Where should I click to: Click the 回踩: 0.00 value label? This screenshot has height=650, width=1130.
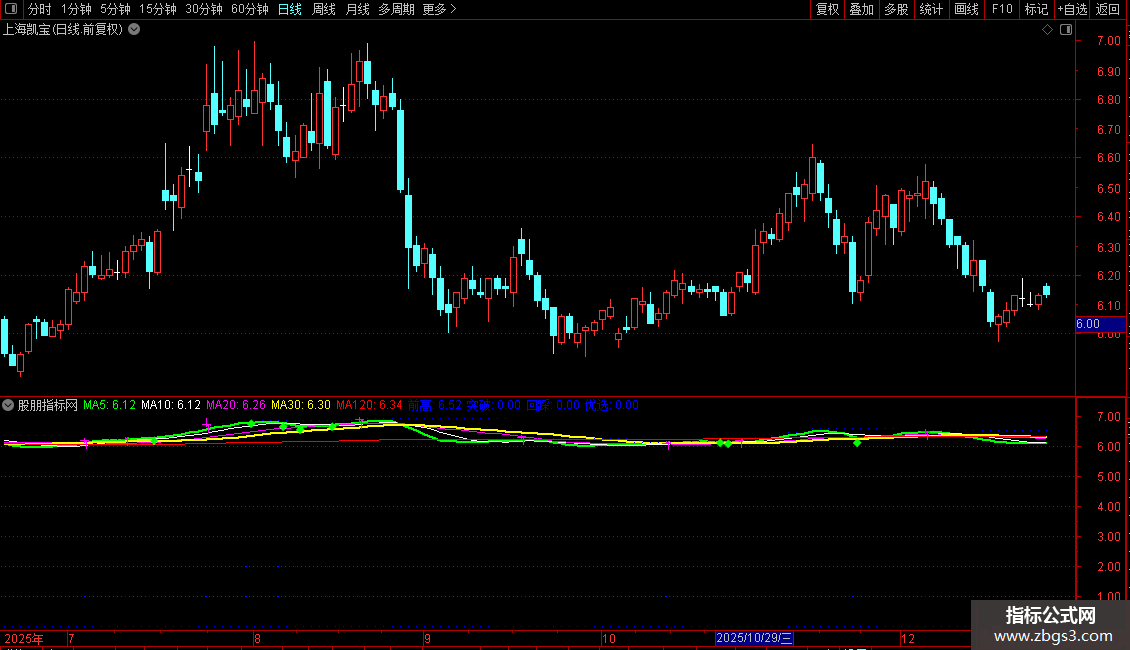[553, 405]
